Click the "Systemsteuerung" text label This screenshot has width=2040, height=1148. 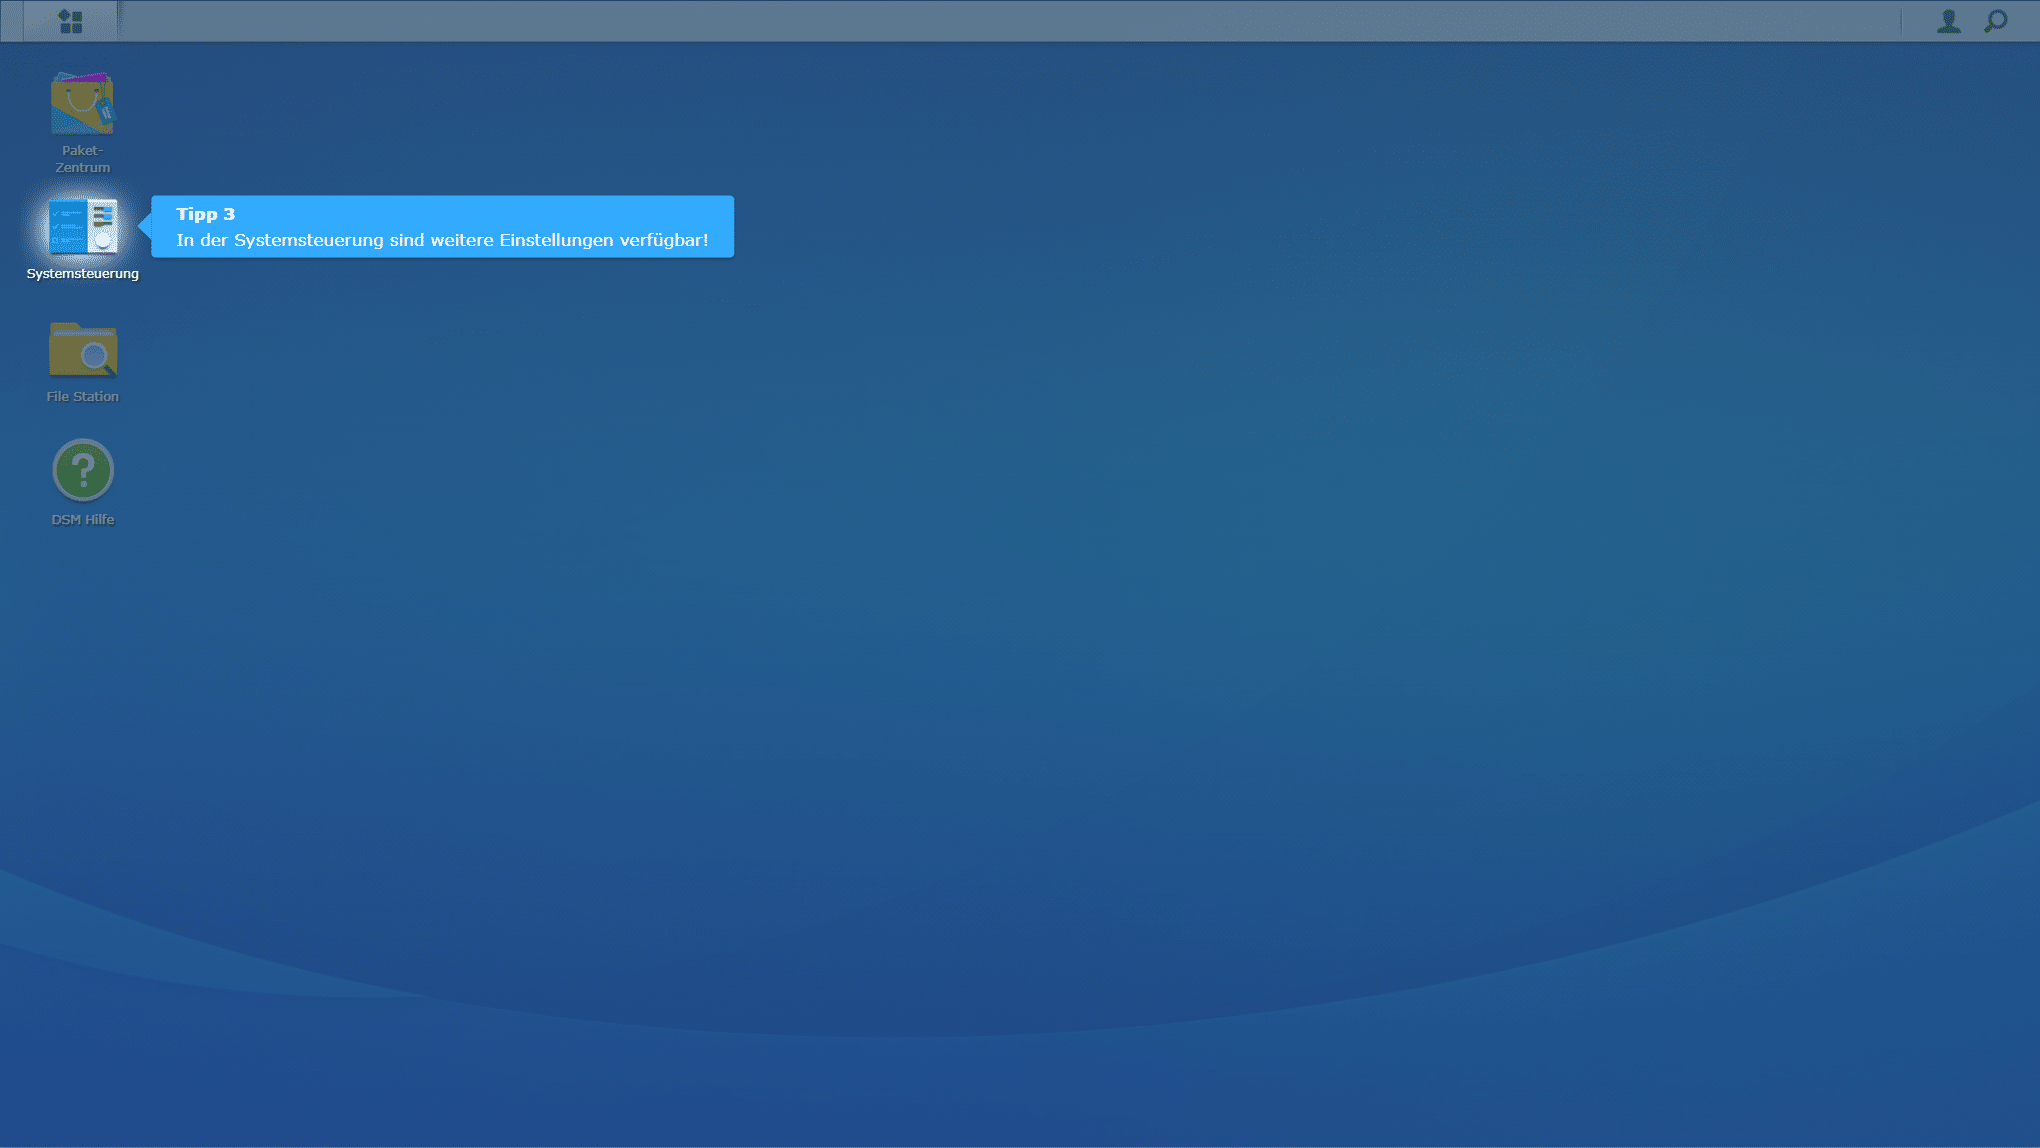(82, 274)
